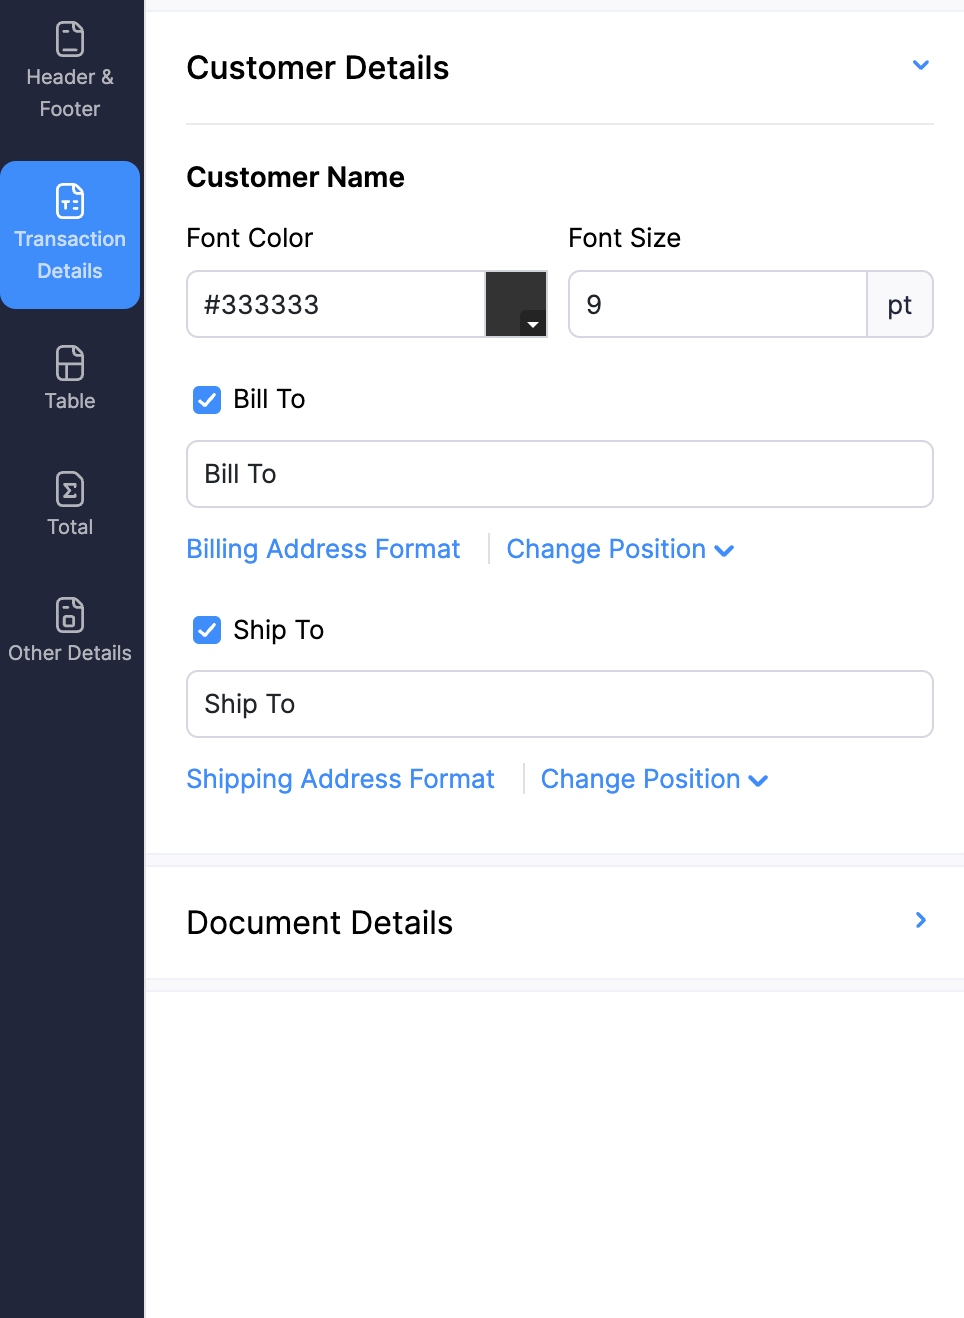Expand the Document Details section

tap(920, 921)
